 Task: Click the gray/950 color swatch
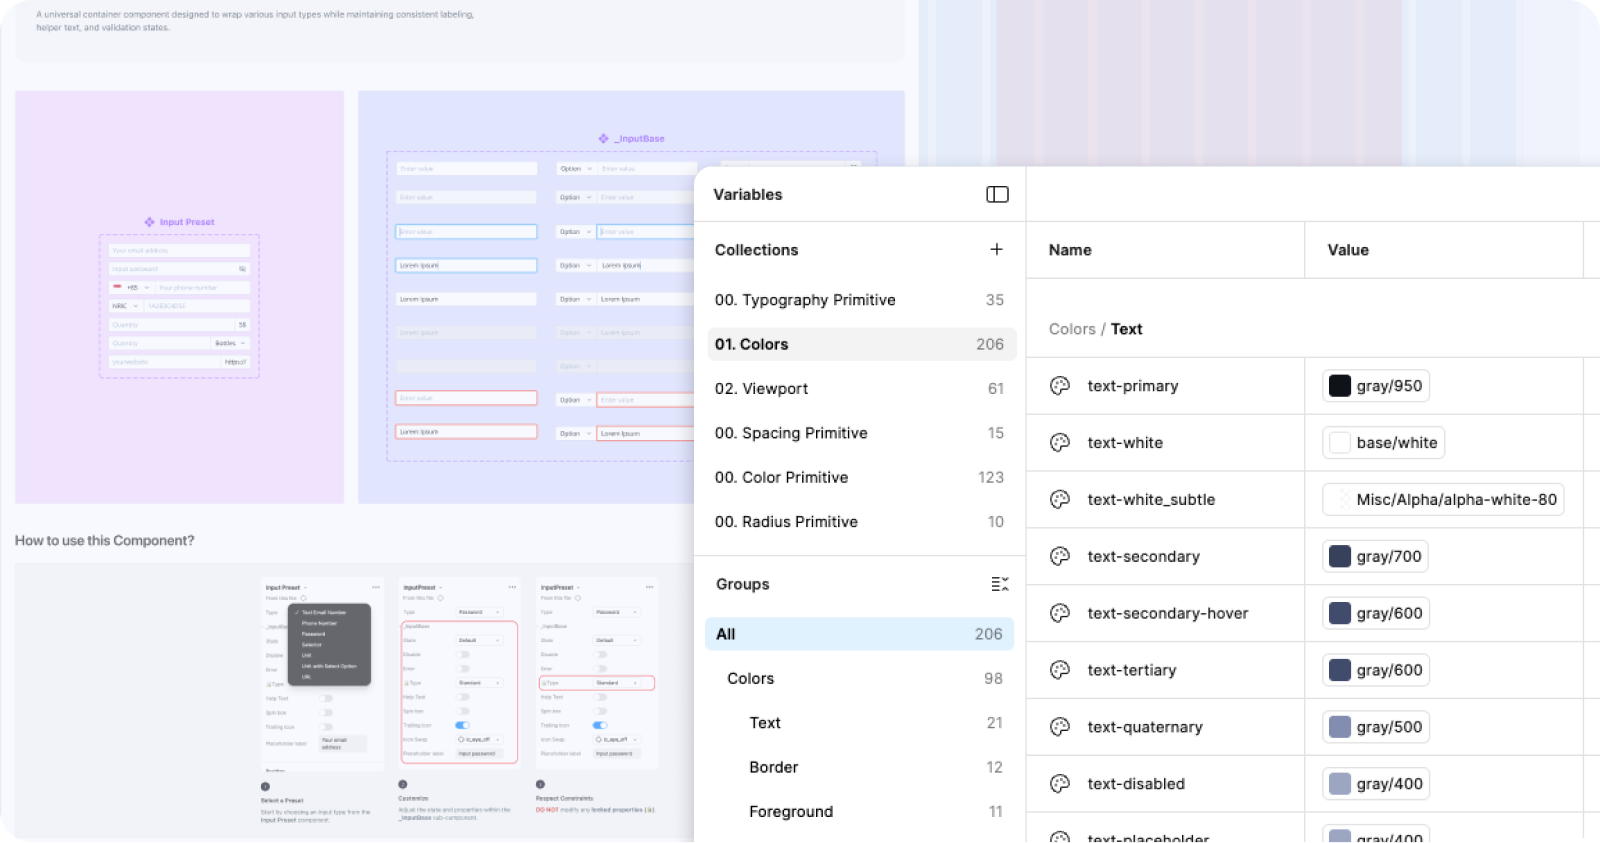coord(1340,386)
